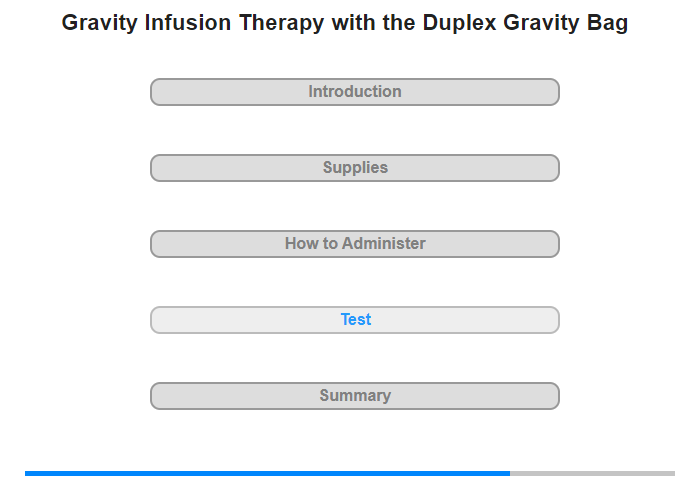
Task: Click the Summary label text
Action: click(x=355, y=396)
